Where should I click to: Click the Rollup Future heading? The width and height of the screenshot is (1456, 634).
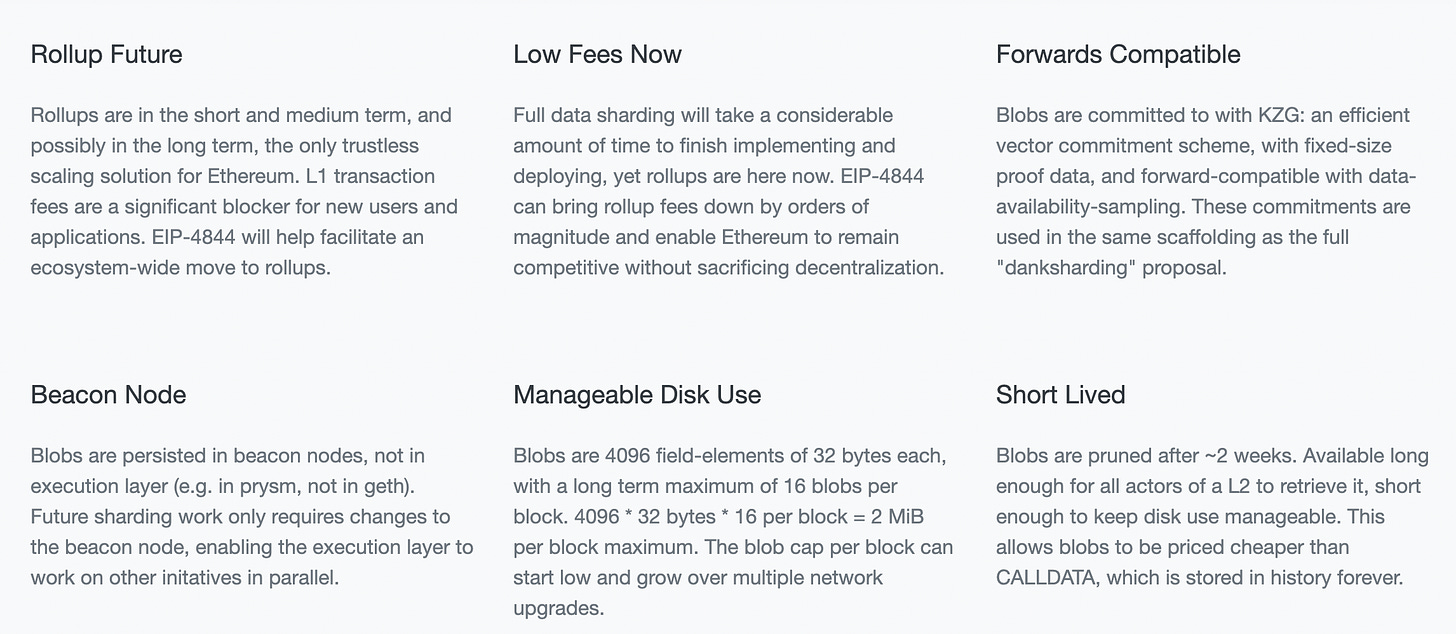[106, 54]
